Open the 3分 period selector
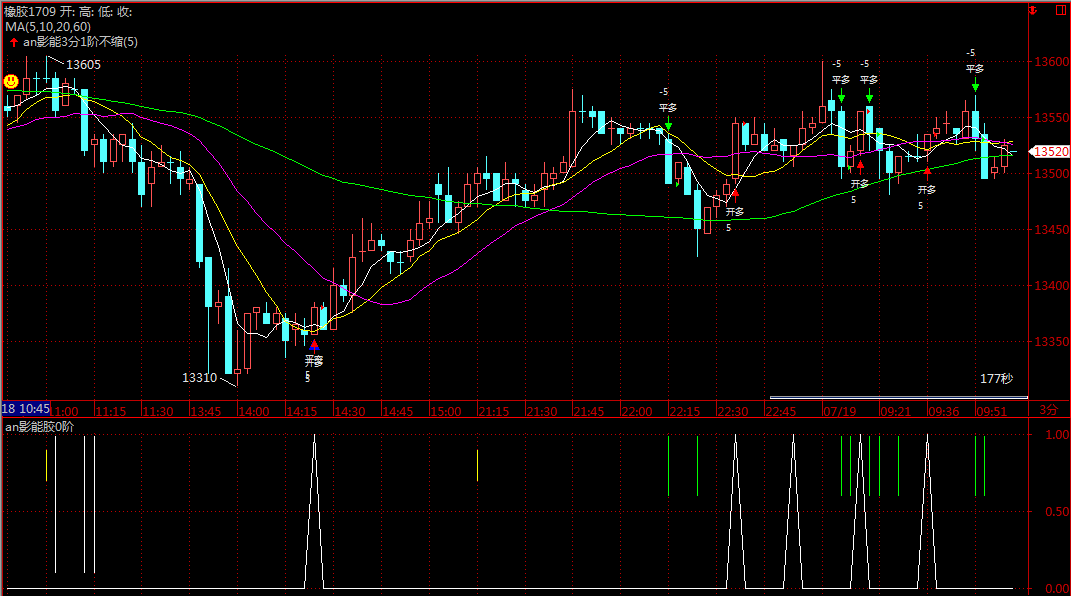The height and width of the screenshot is (596, 1071). 1049,410
